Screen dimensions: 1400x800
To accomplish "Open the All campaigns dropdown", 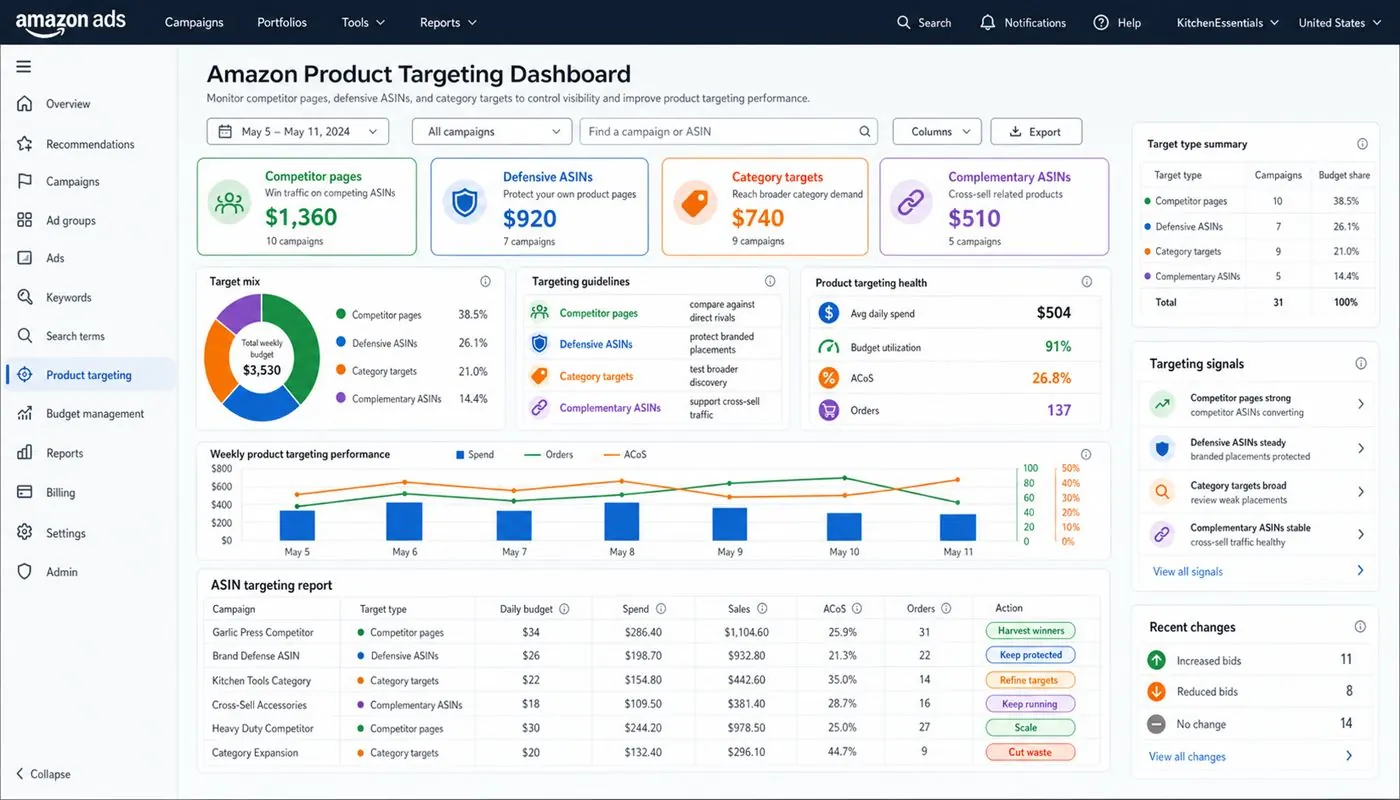I will [x=492, y=131].
